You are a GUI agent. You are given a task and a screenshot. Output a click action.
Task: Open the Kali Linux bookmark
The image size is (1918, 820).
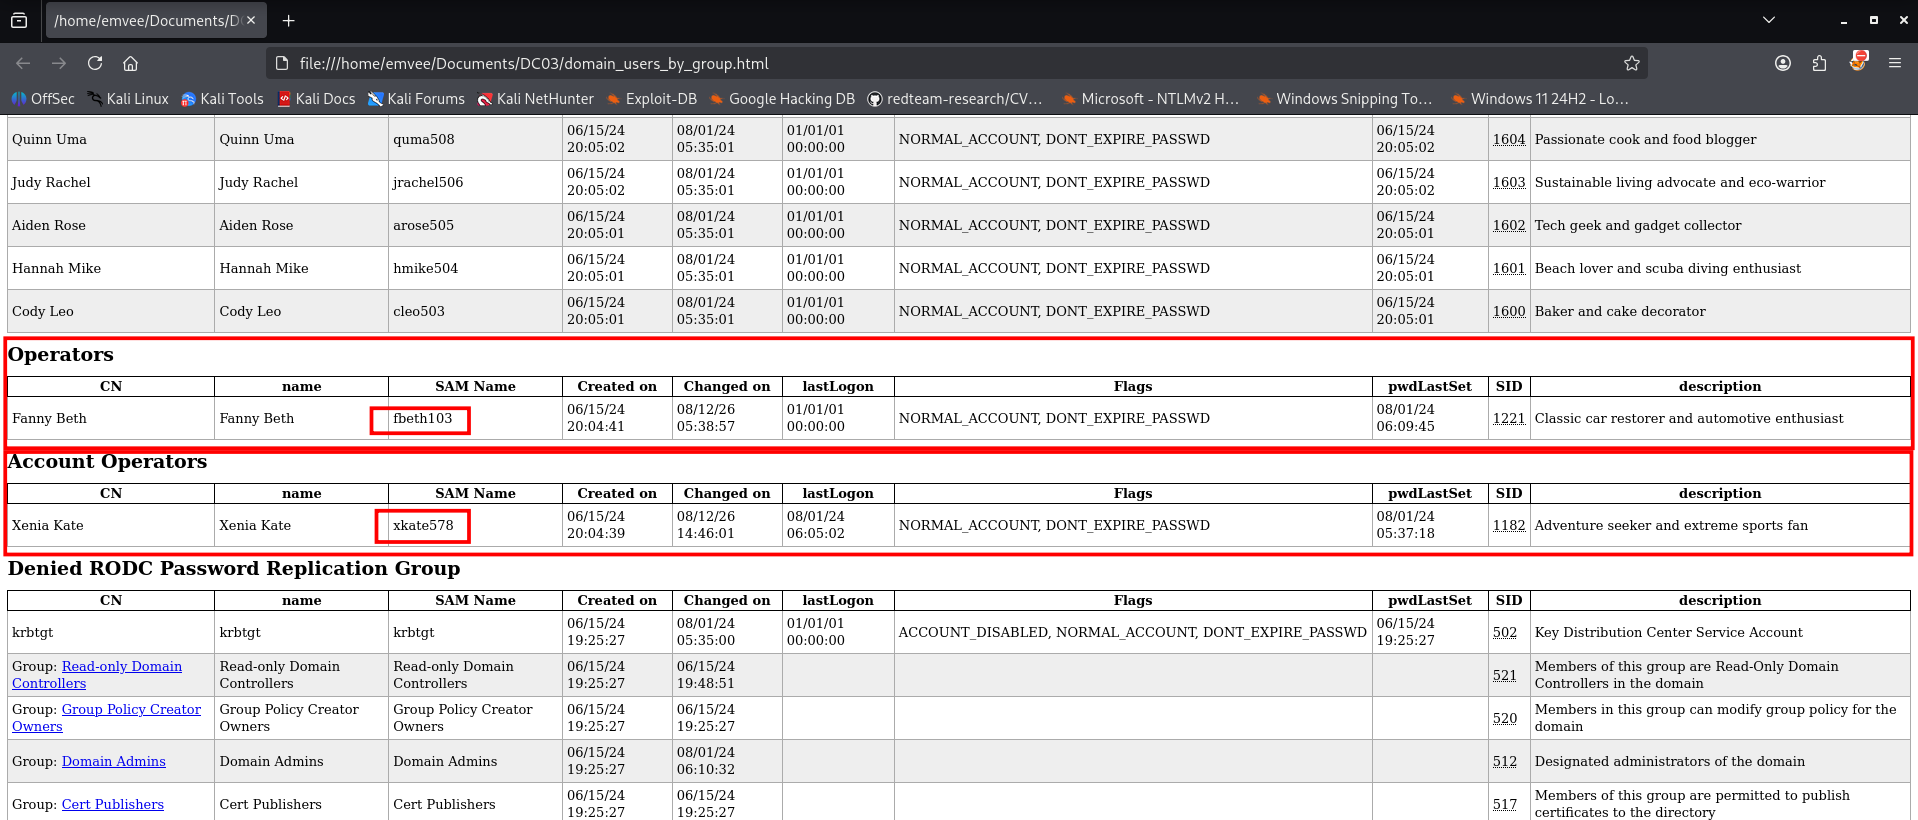coord(128,99)
